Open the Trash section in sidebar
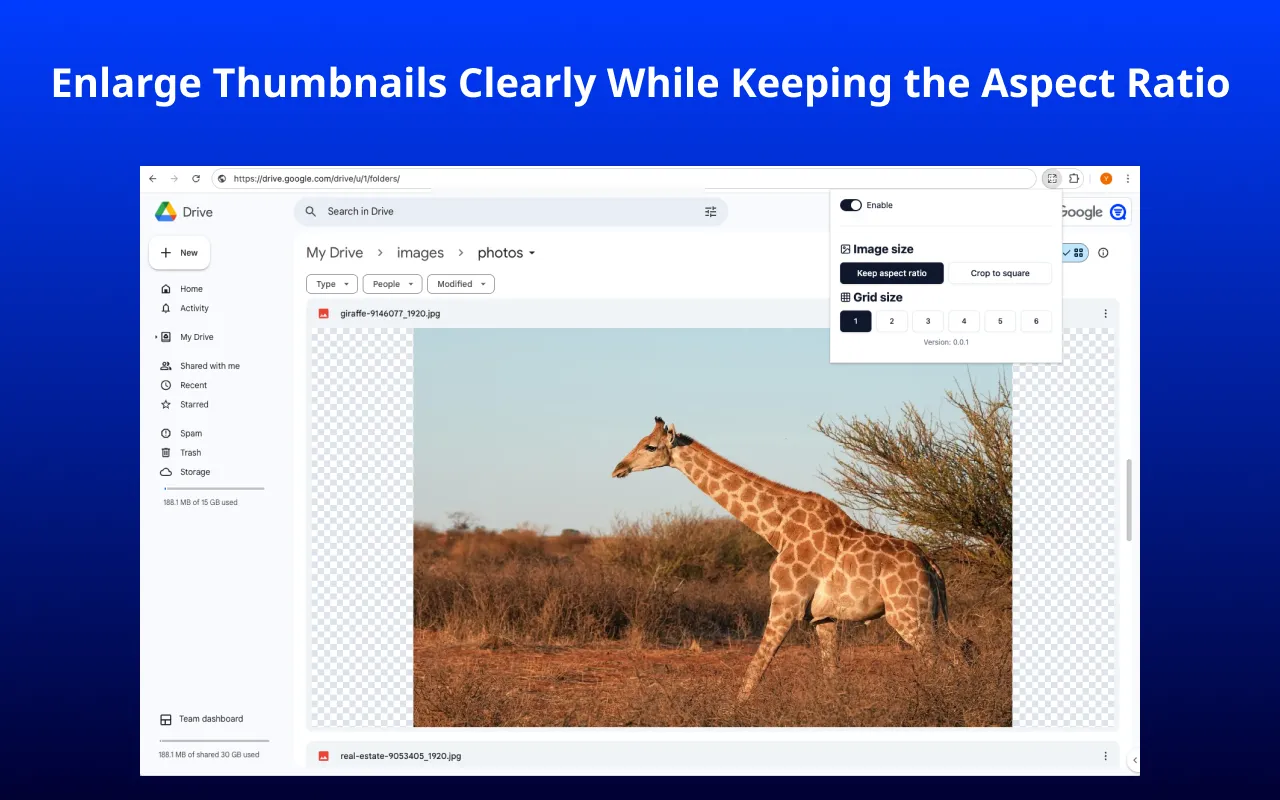Viewport: 1280px width, 800px height. pos(166,452)
